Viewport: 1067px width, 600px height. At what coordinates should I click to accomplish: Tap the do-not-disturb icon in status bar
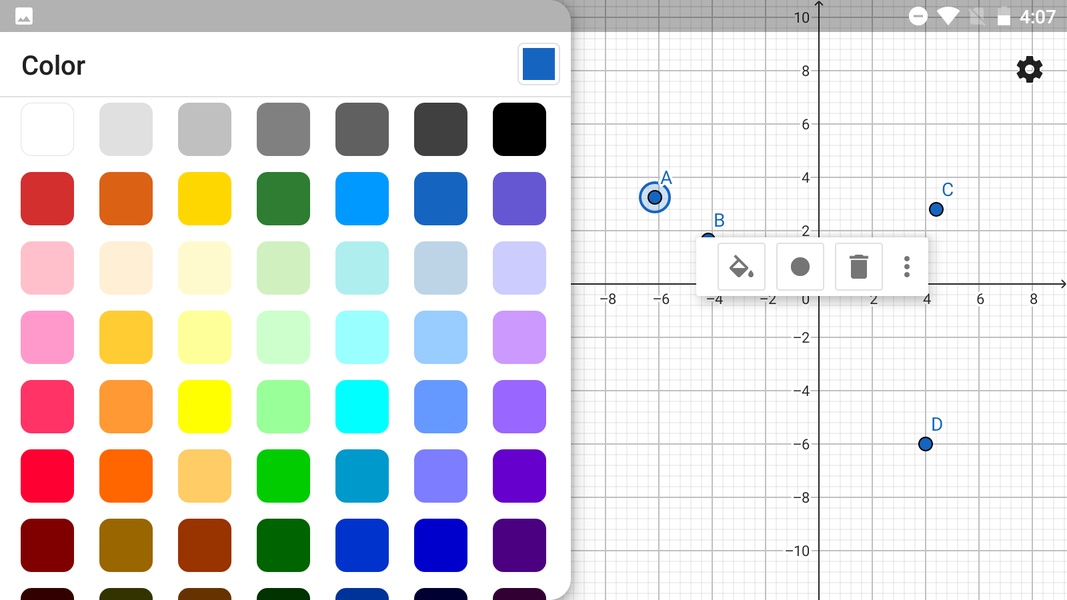click(918, 16)
